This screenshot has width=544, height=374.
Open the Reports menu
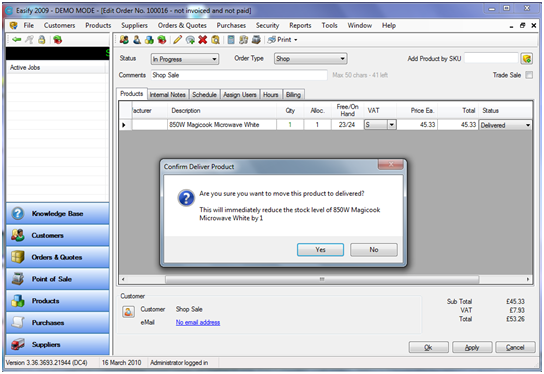click(x=300, y=25)
